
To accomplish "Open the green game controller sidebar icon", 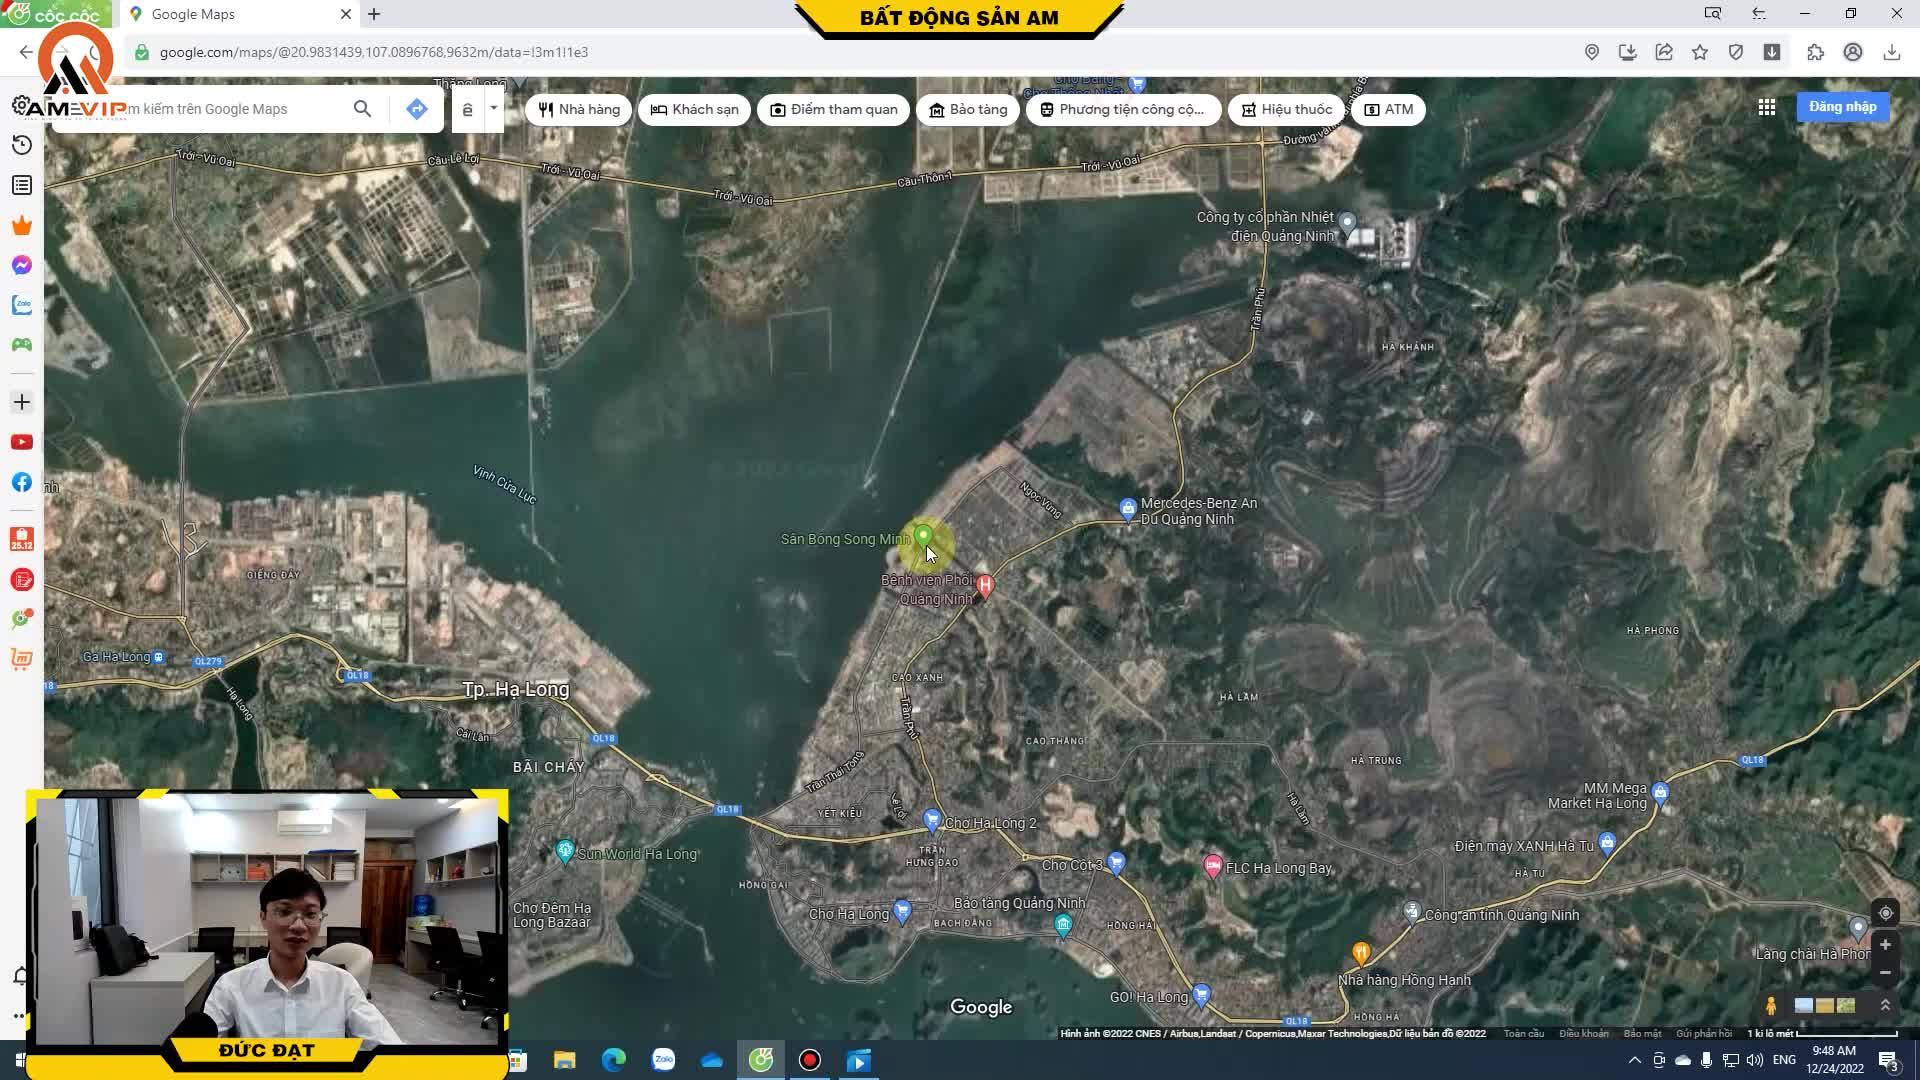I will [x=22, y=345].
